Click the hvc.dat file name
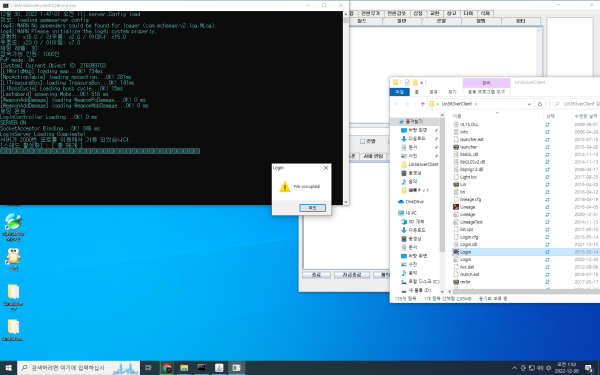This screenshot has height=375, width=600. point(467,267)
